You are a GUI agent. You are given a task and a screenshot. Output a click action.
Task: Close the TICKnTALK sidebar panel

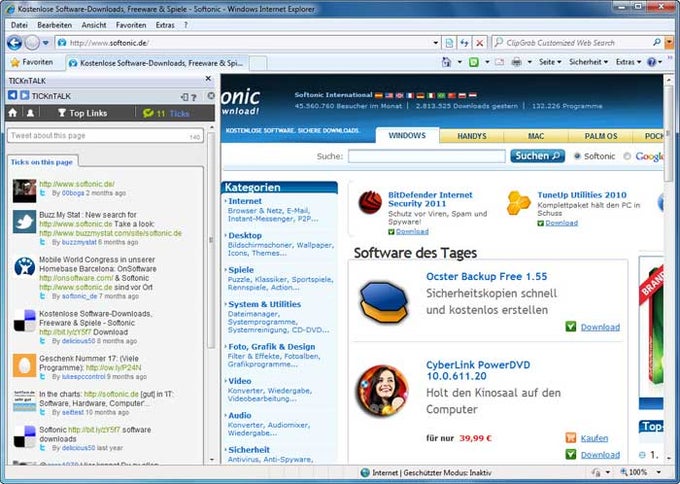(x=208, y=78)
